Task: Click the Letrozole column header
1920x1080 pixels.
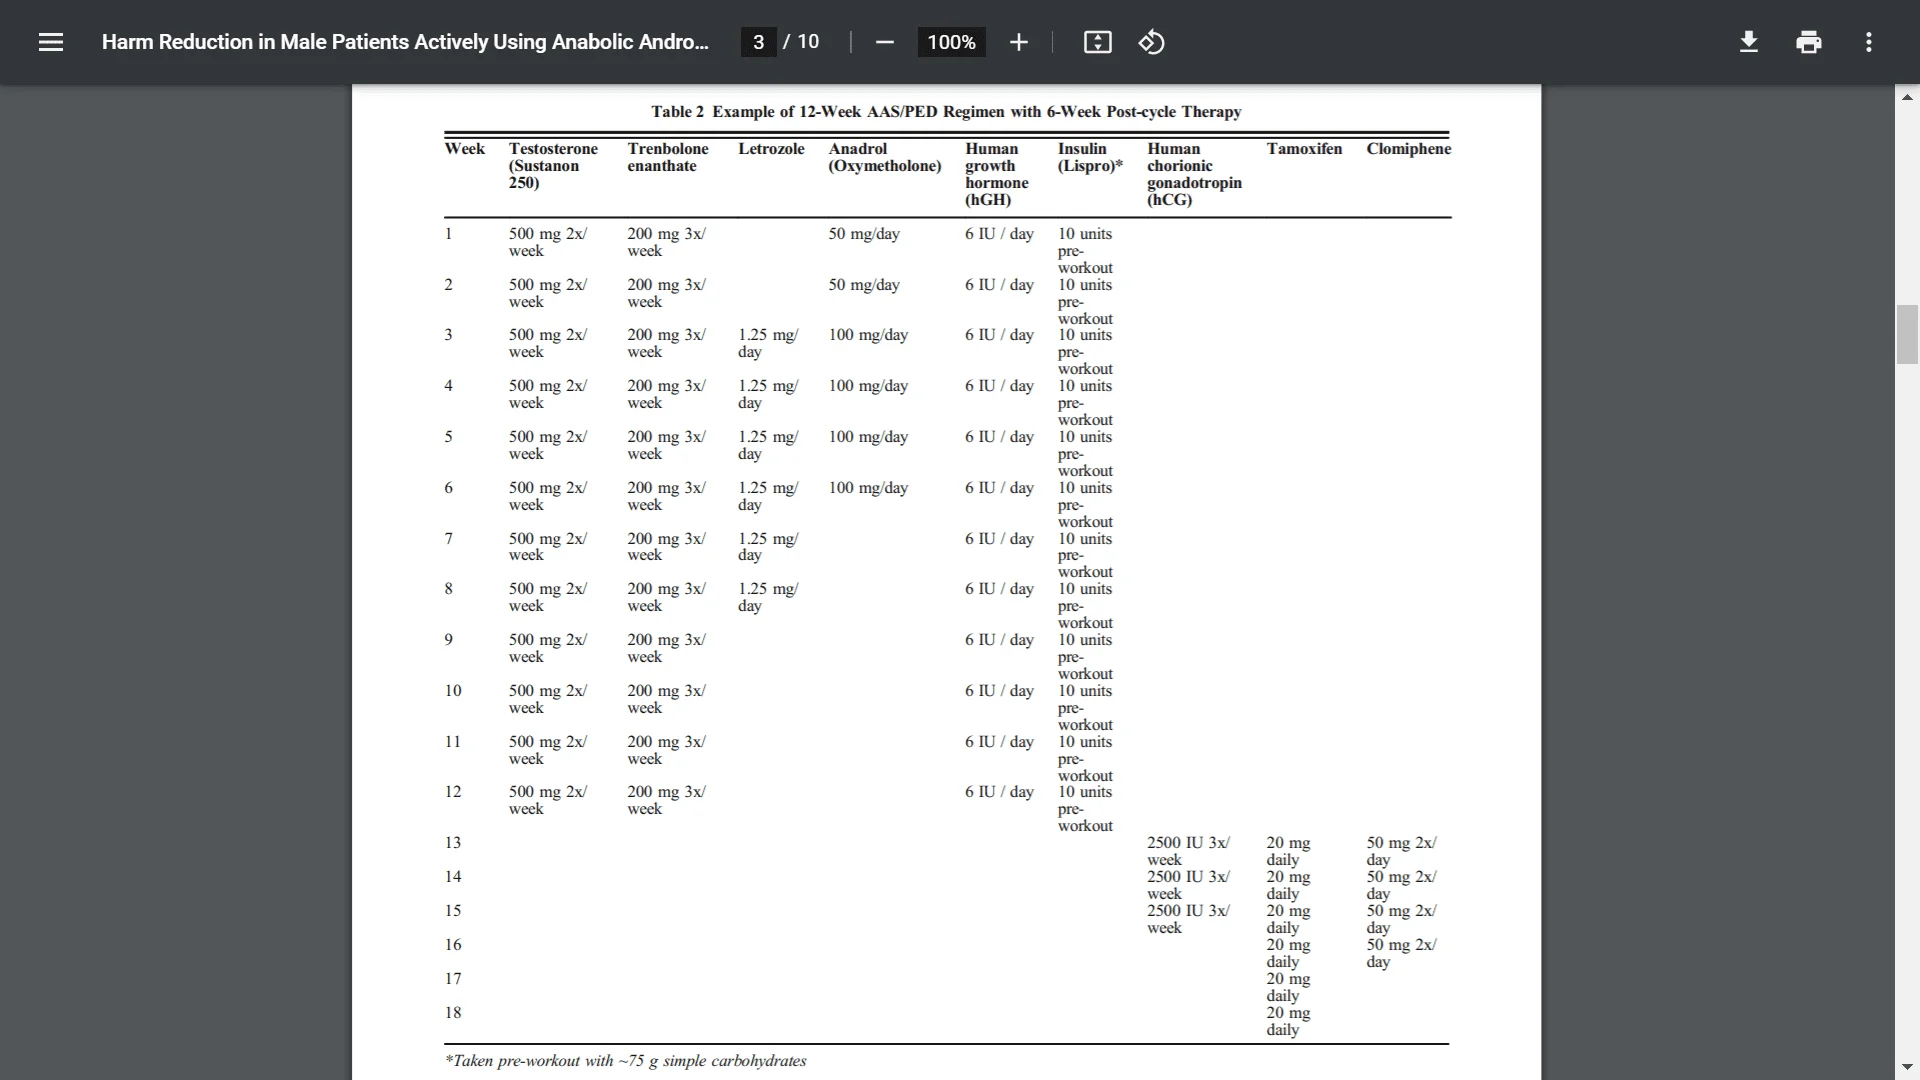Action: pyautogui.click(x=771, y=149)
